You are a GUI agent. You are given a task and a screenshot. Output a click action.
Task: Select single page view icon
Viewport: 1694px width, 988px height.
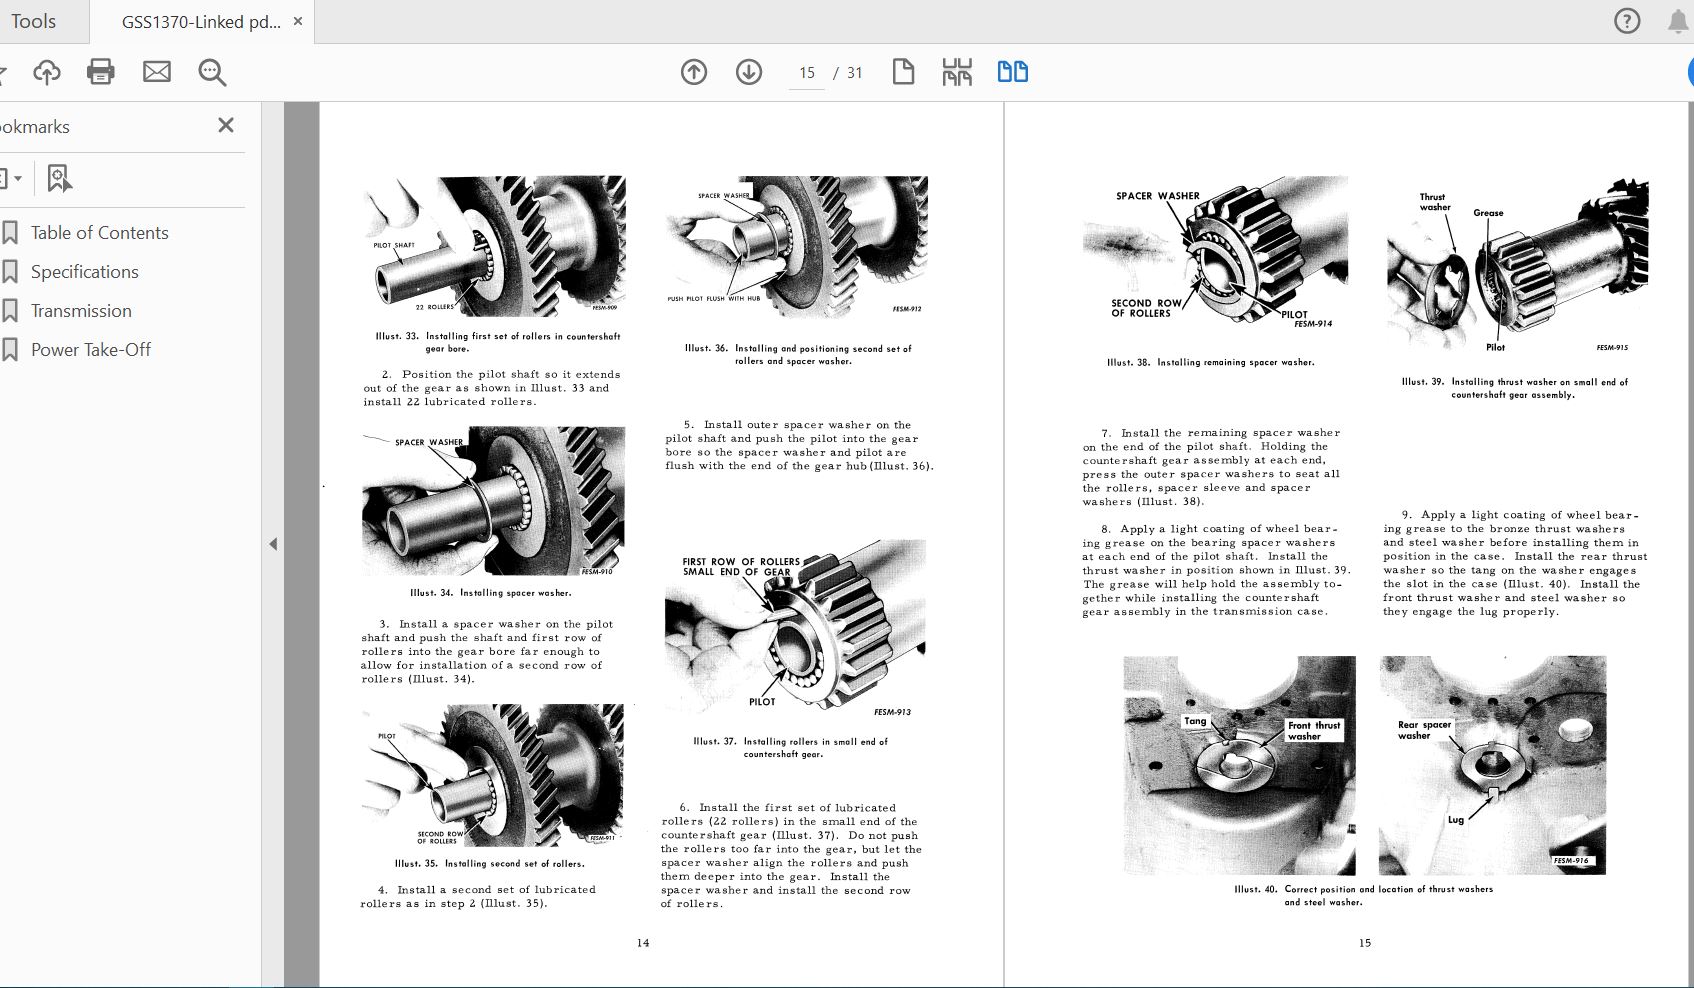pyautogui.click(x=903, y=72)
